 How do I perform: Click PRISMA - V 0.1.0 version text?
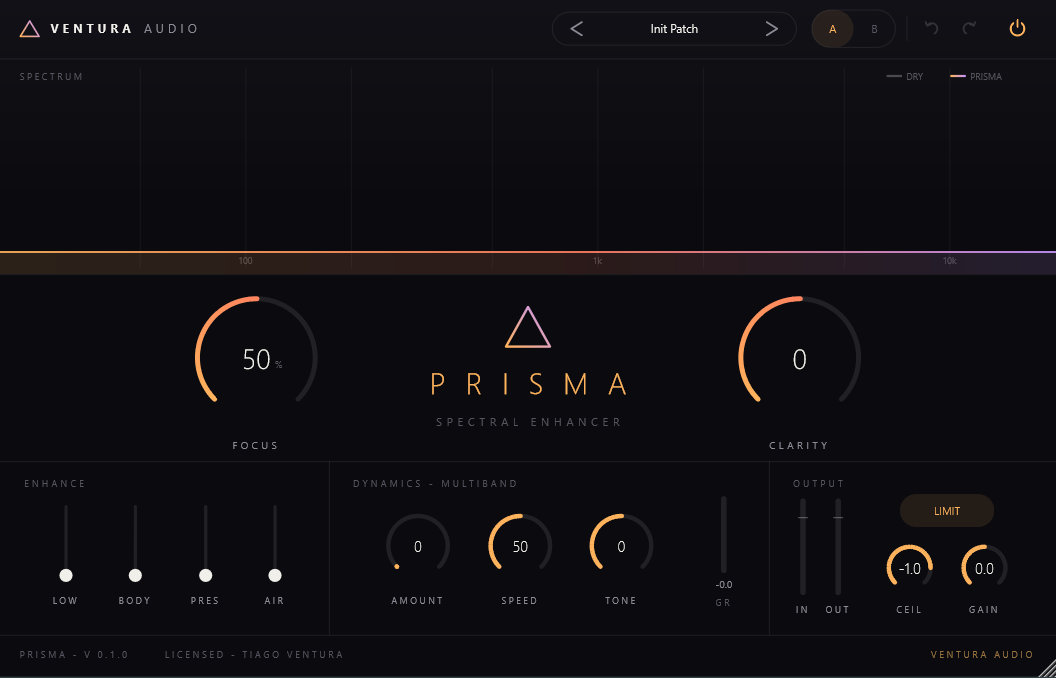tap(74, 654)
